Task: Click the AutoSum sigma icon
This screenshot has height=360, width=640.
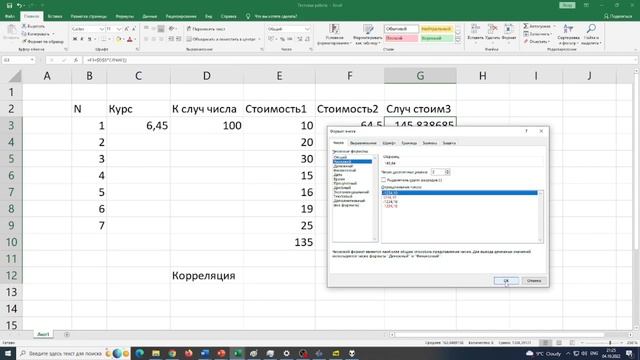Action: pos(526,26)
